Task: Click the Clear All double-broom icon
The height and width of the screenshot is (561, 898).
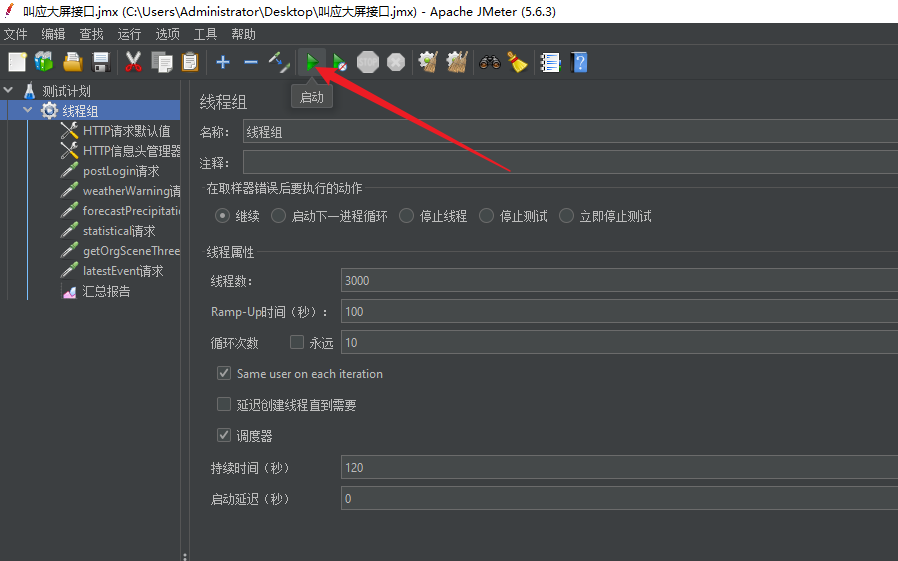Action: click(456, 62)
